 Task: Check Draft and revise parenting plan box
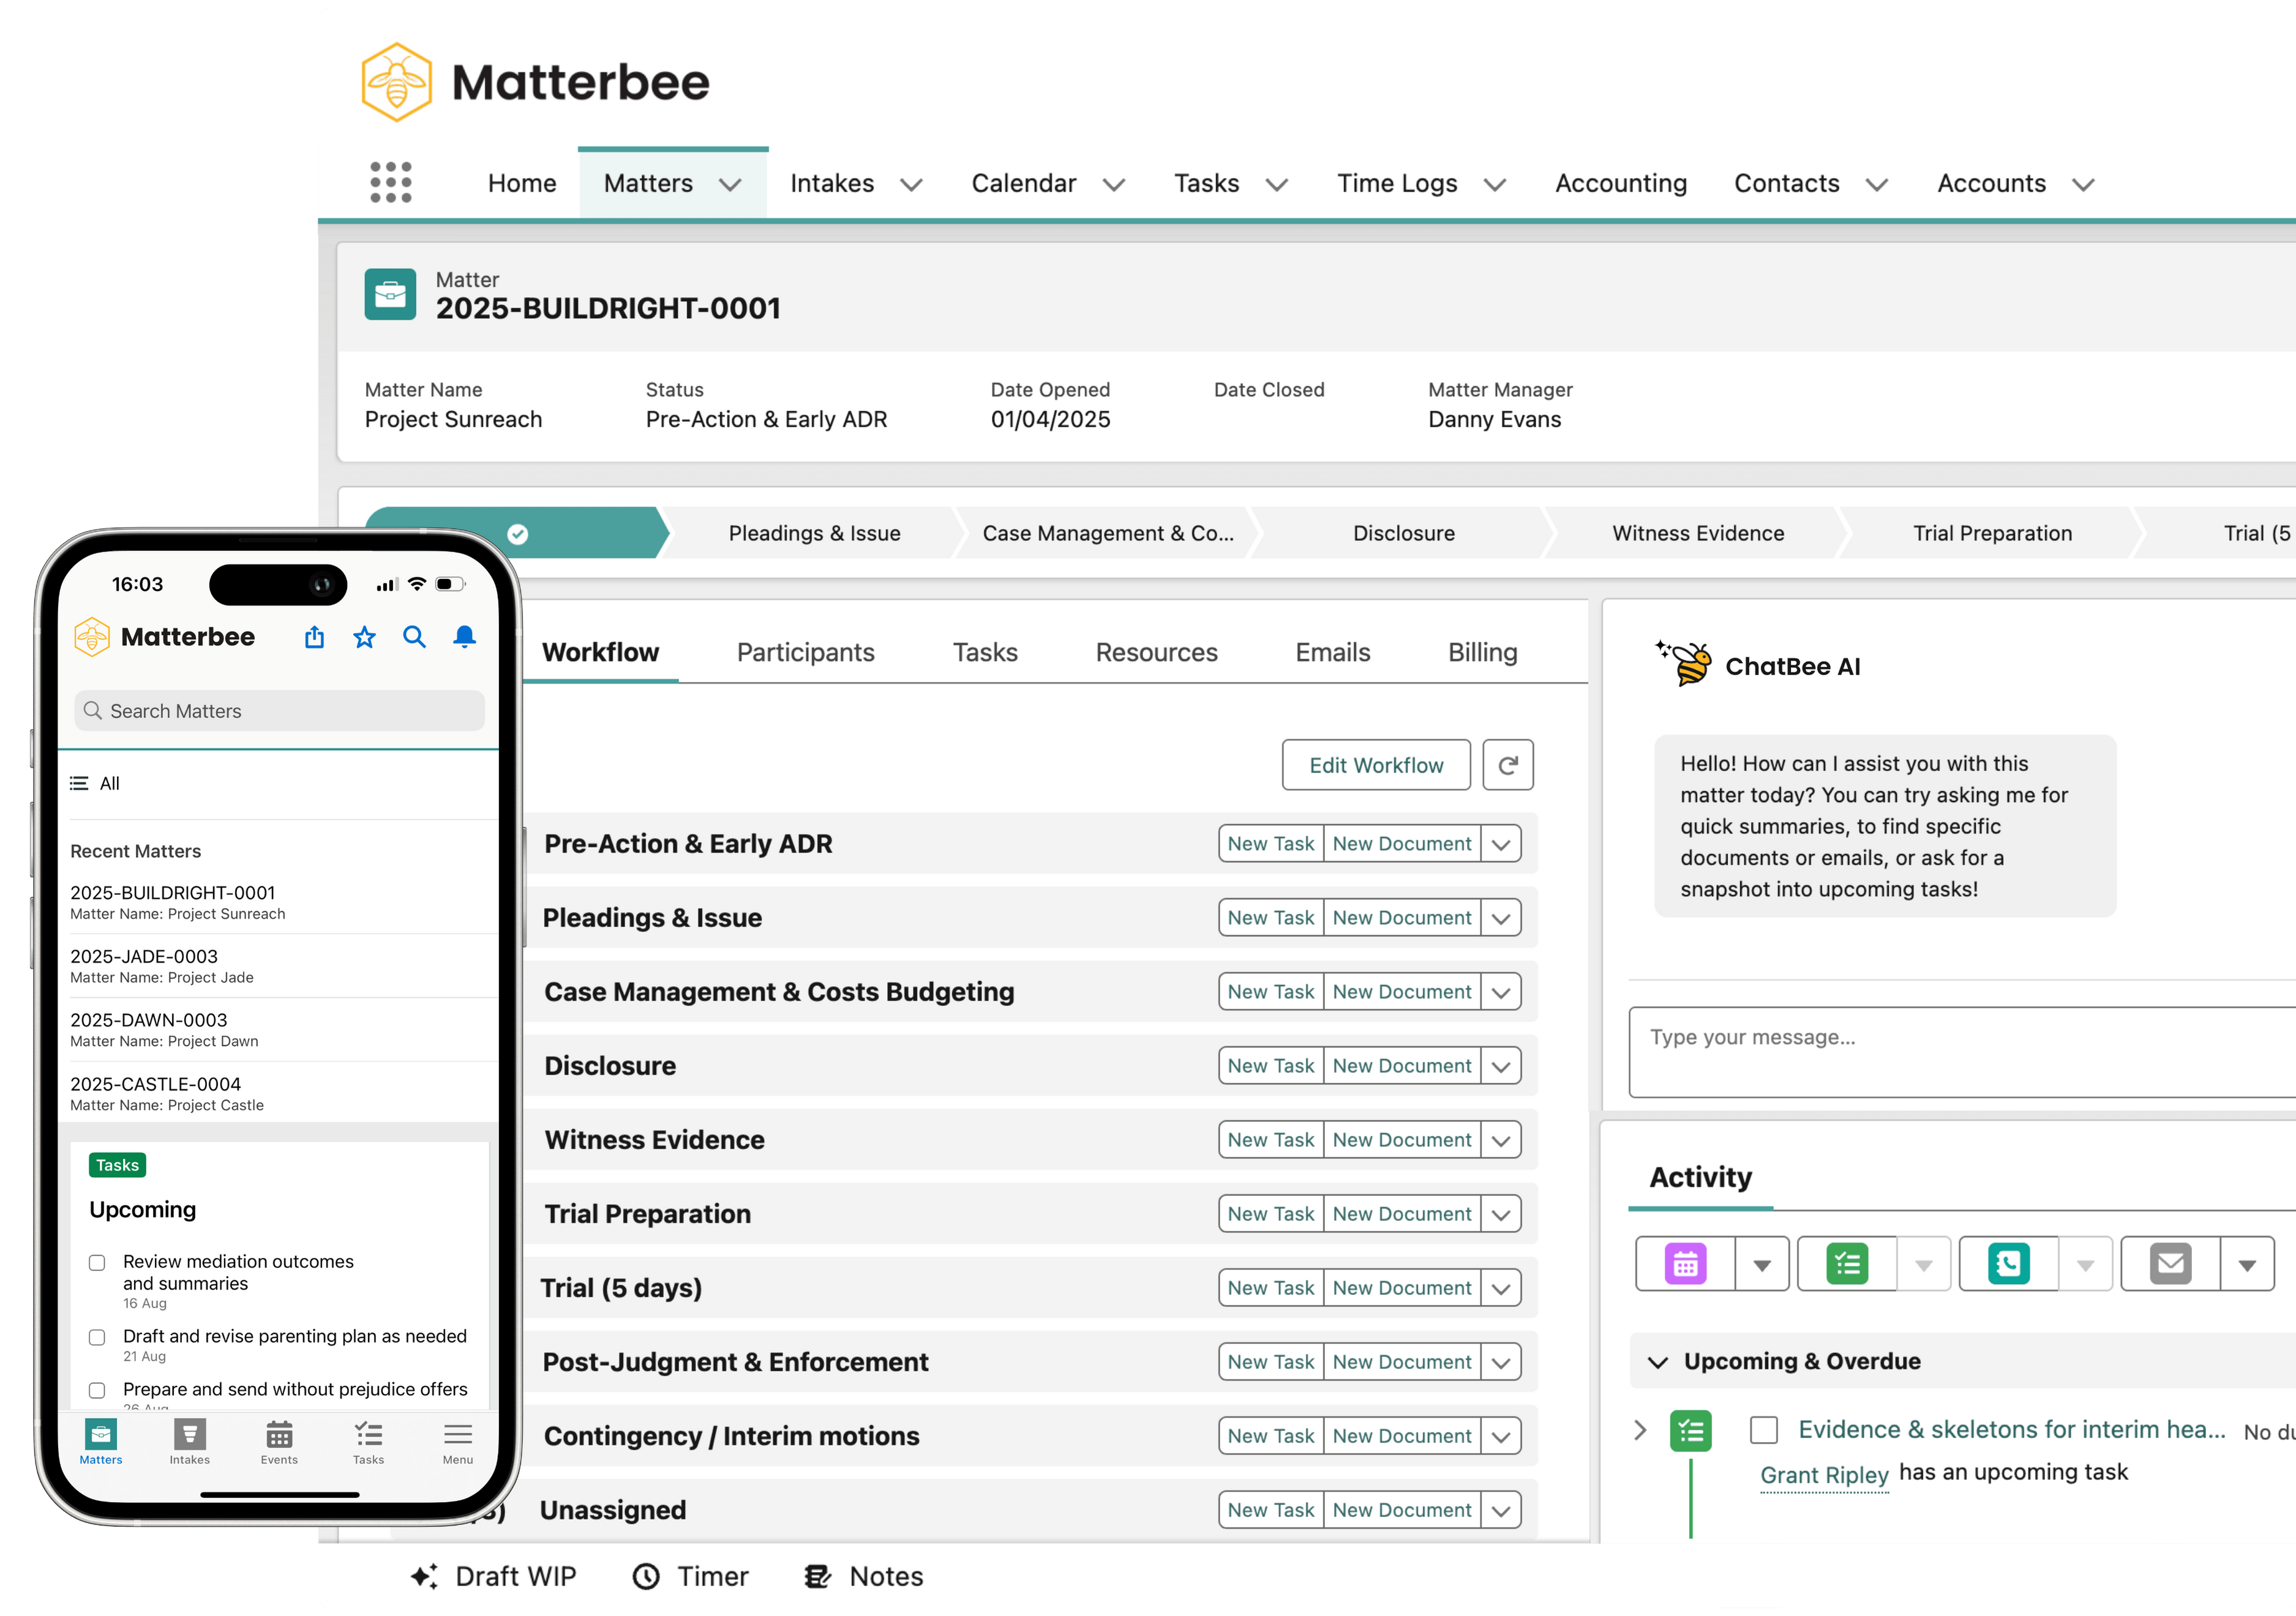click(x=97, y=1337)
